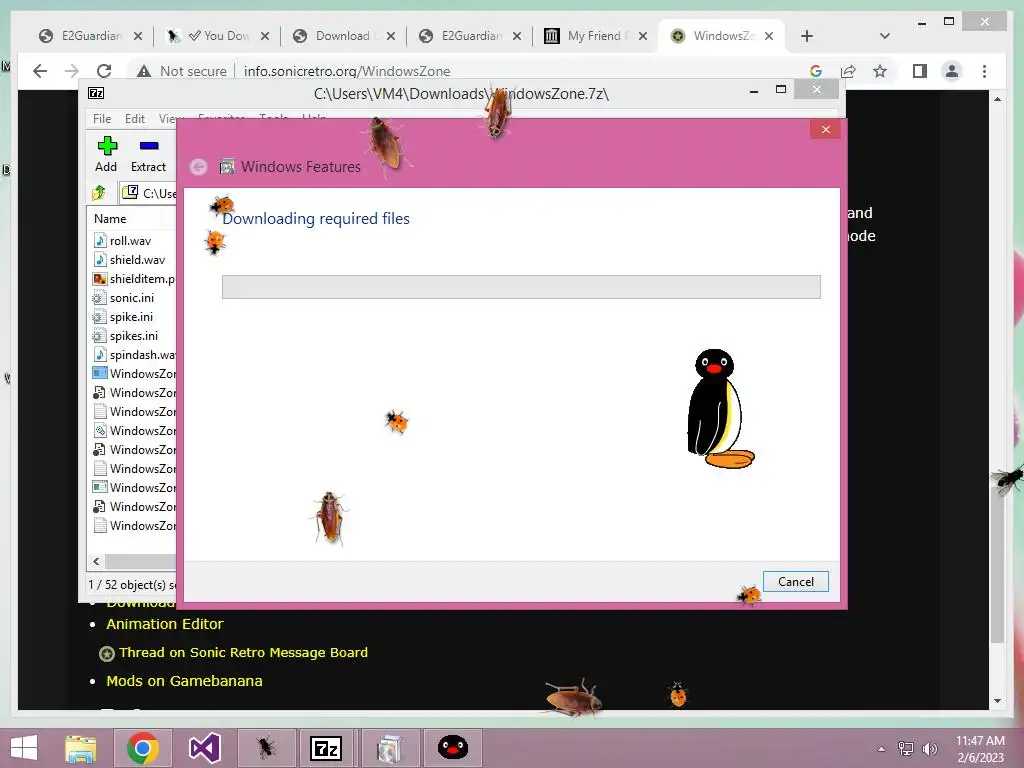Click the share page icon
The height and width of the screenshot is (768, 1024).
pyautogui.click(x=848, y=71)
